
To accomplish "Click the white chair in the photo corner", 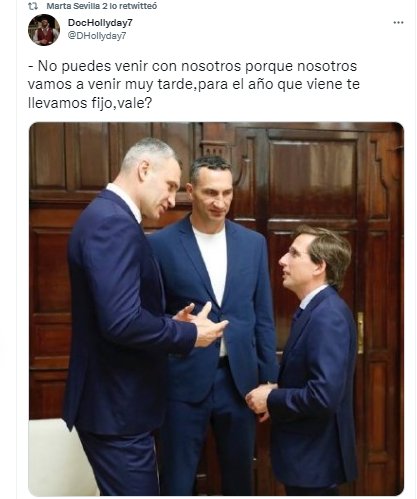I will pyautogui.click(x=55, y=457).
